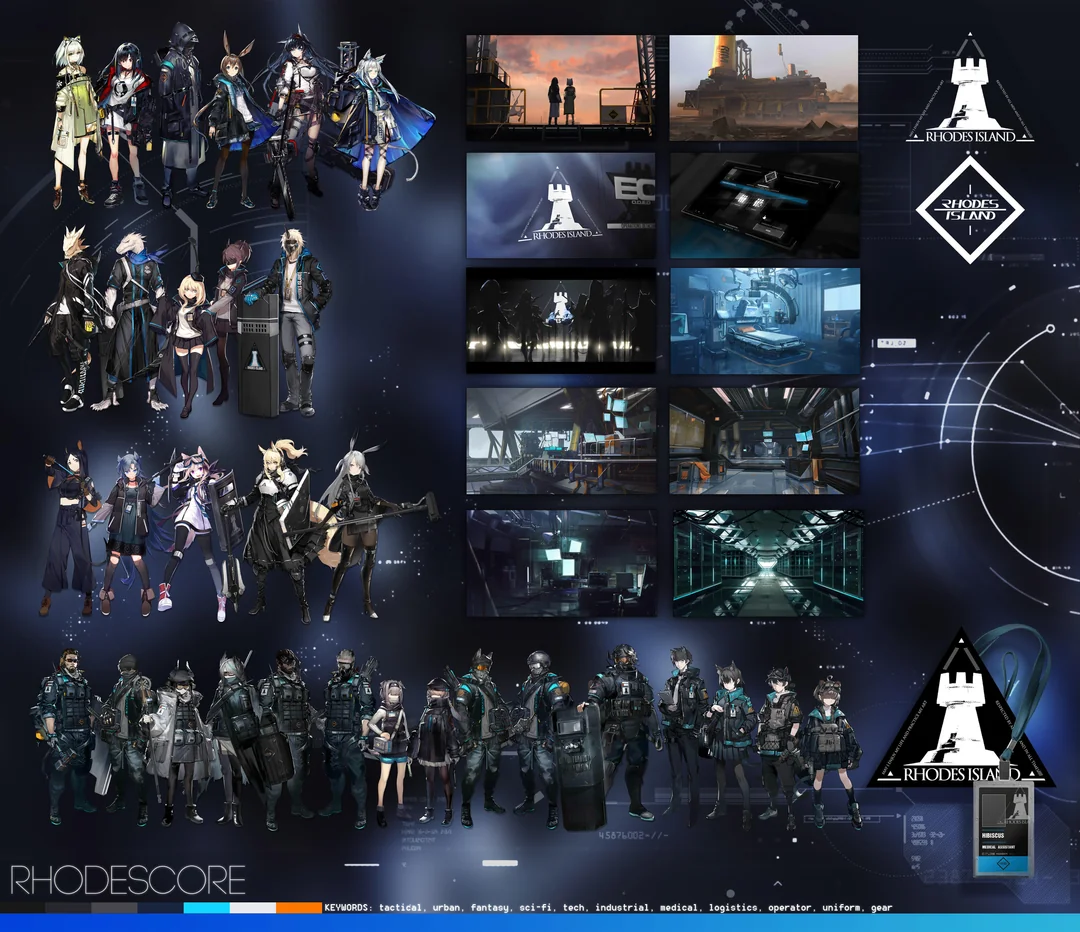Image resolution: width=1080 pixels, height=932 pixels.
Task: Click the keyword "operator"
Action: 791,908
